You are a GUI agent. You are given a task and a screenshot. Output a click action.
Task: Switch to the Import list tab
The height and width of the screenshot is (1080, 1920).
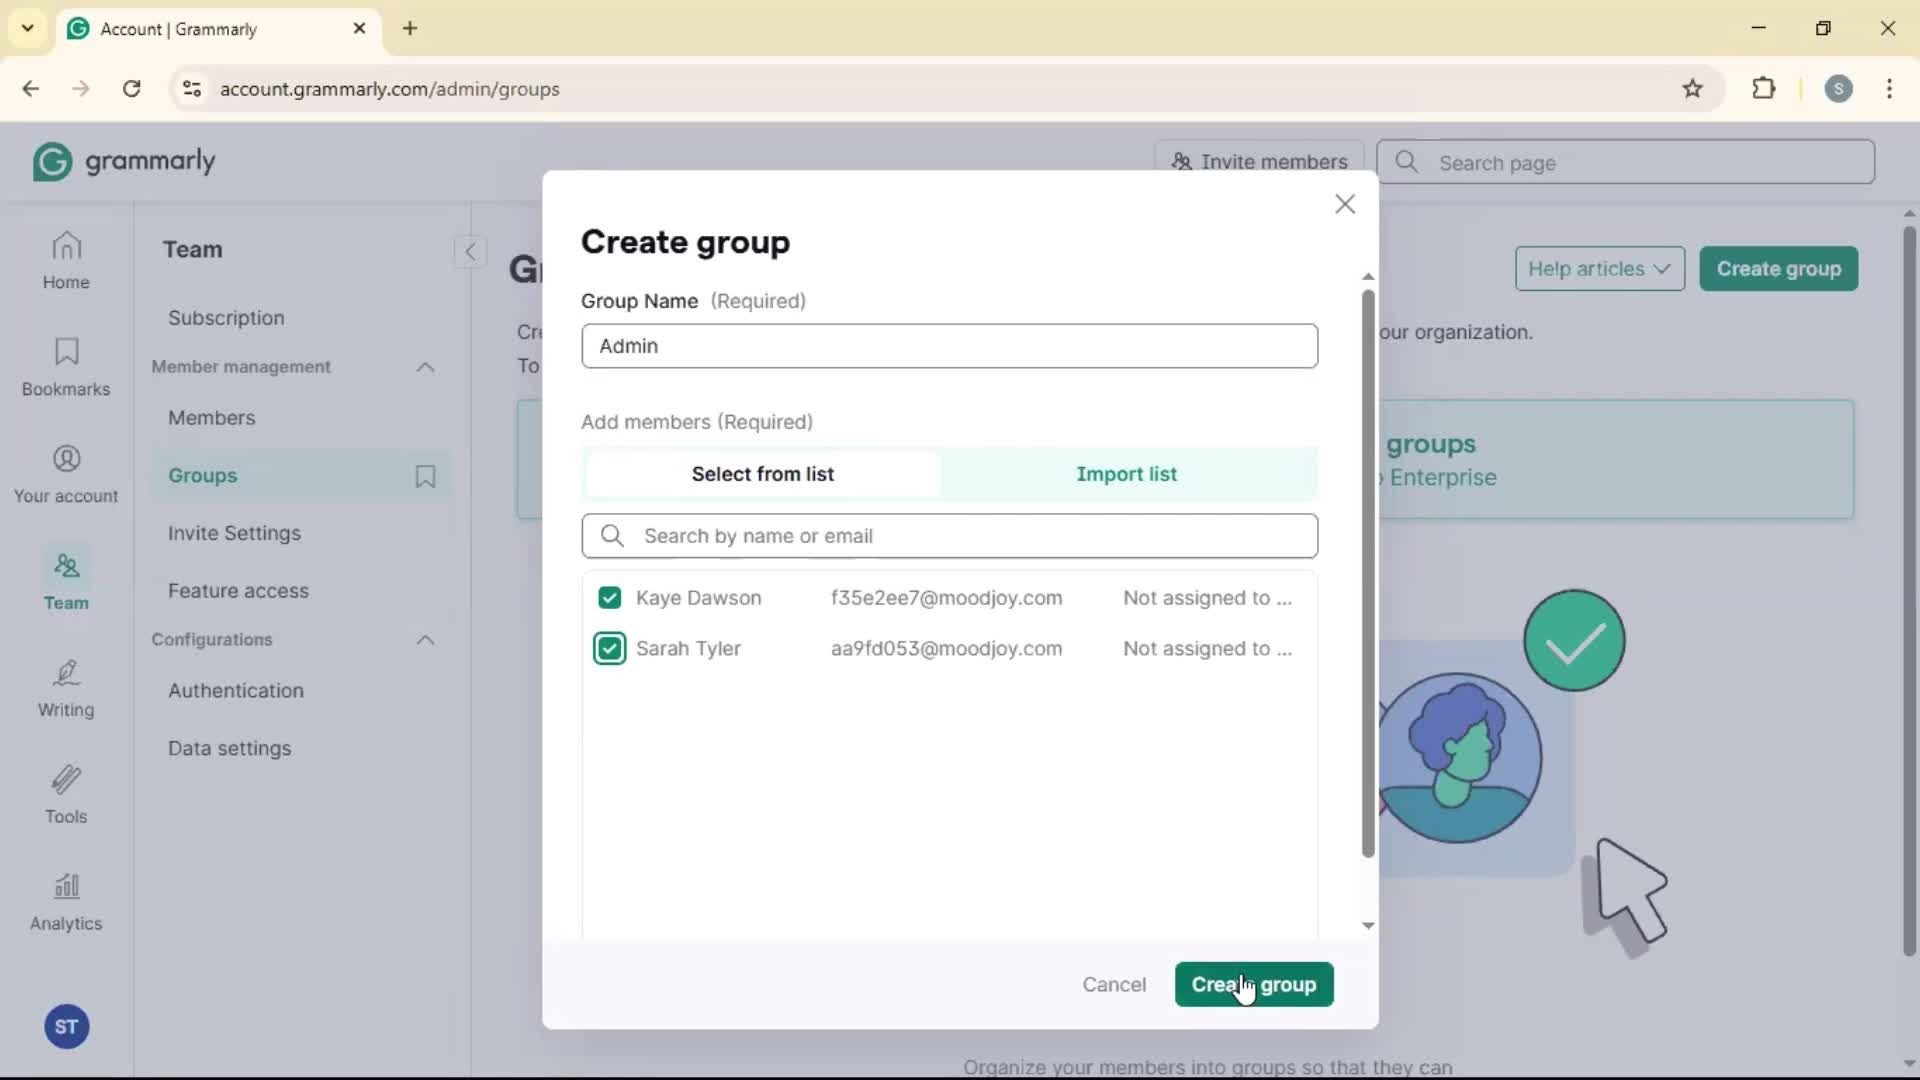coord(1126,474)
